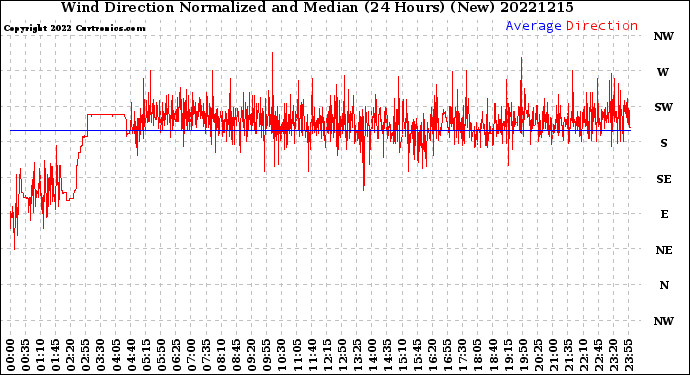
Task: Click the "11:40" time axis label
Action: 312,355
